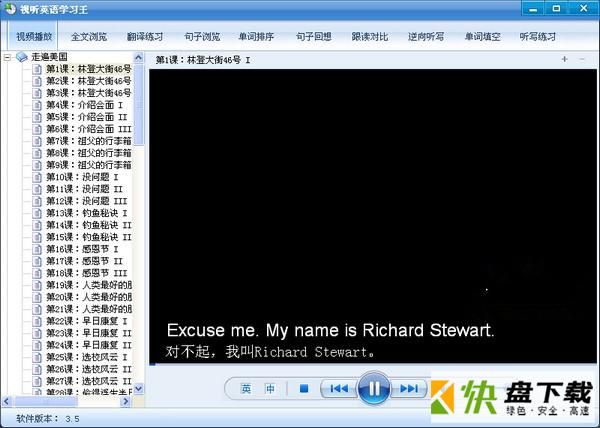Click the page icon next to 第6课：介绍会面 III

[x=37, y=129]
